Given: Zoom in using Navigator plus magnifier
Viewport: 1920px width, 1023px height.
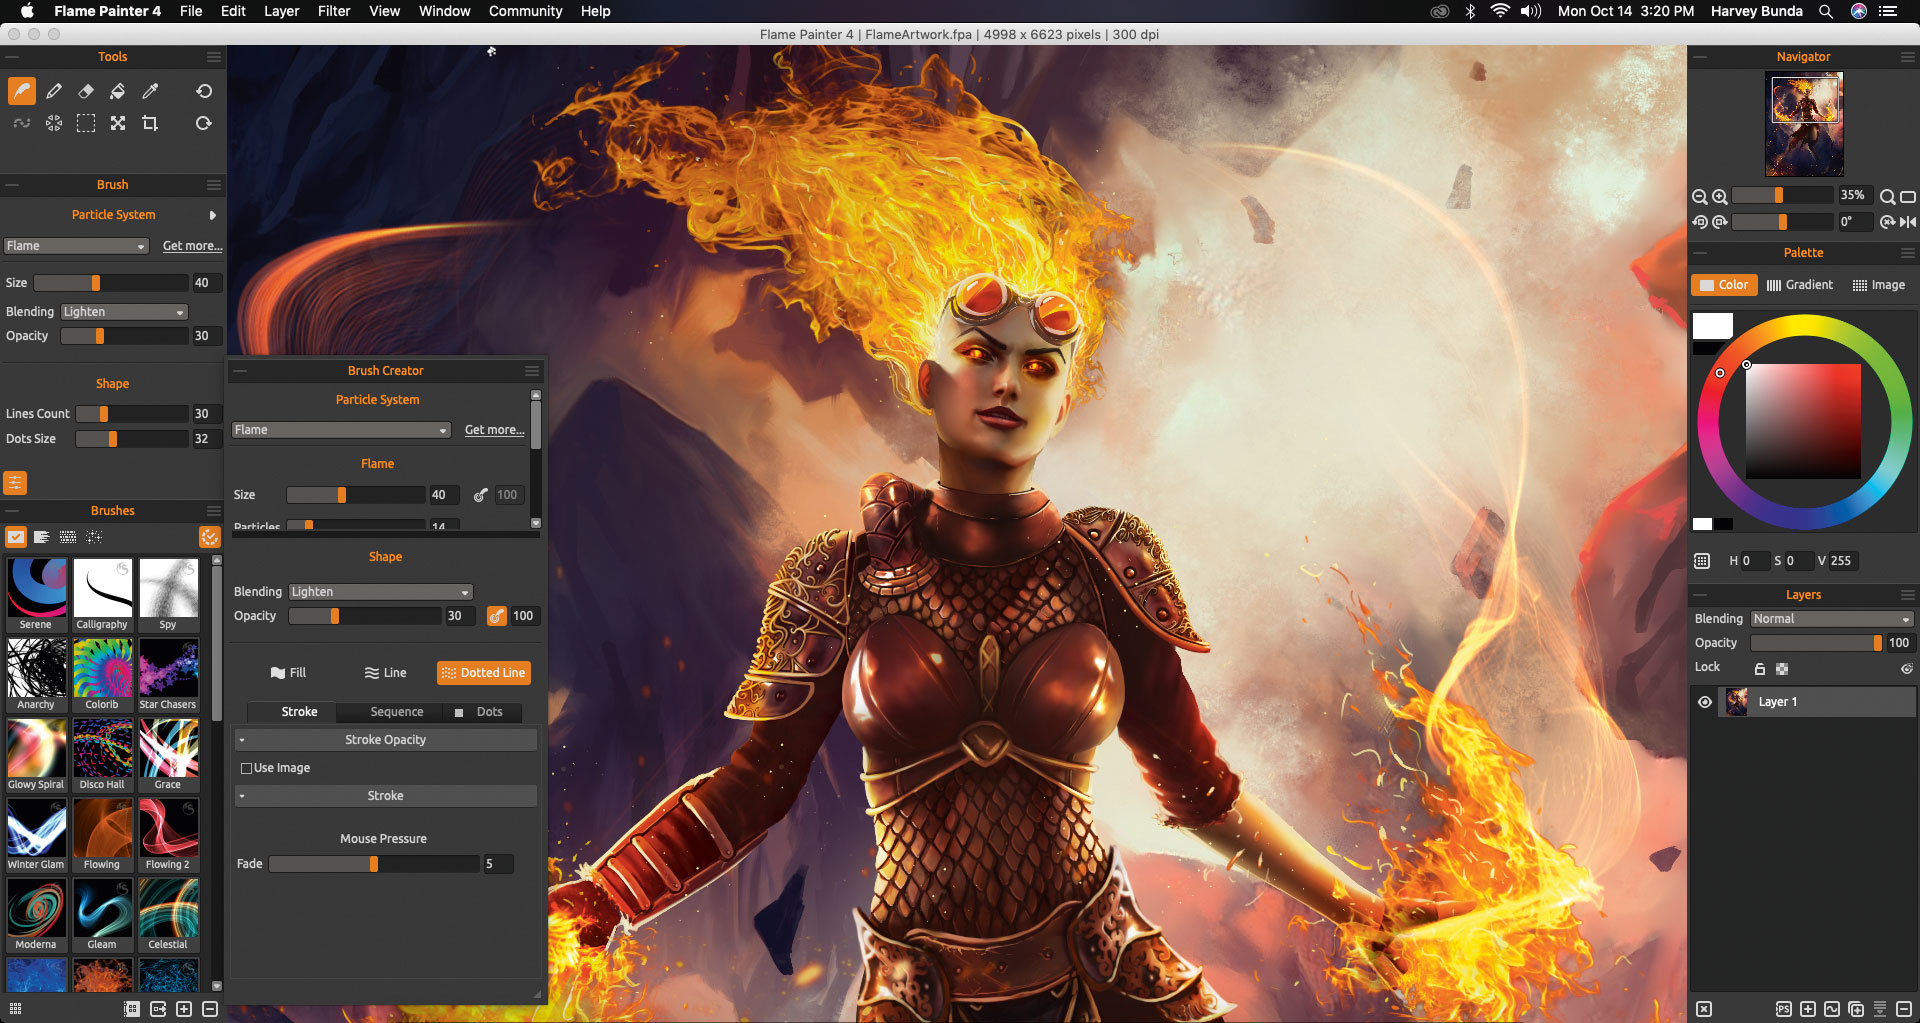Looking at the screenshot, I should [1719, 197].
